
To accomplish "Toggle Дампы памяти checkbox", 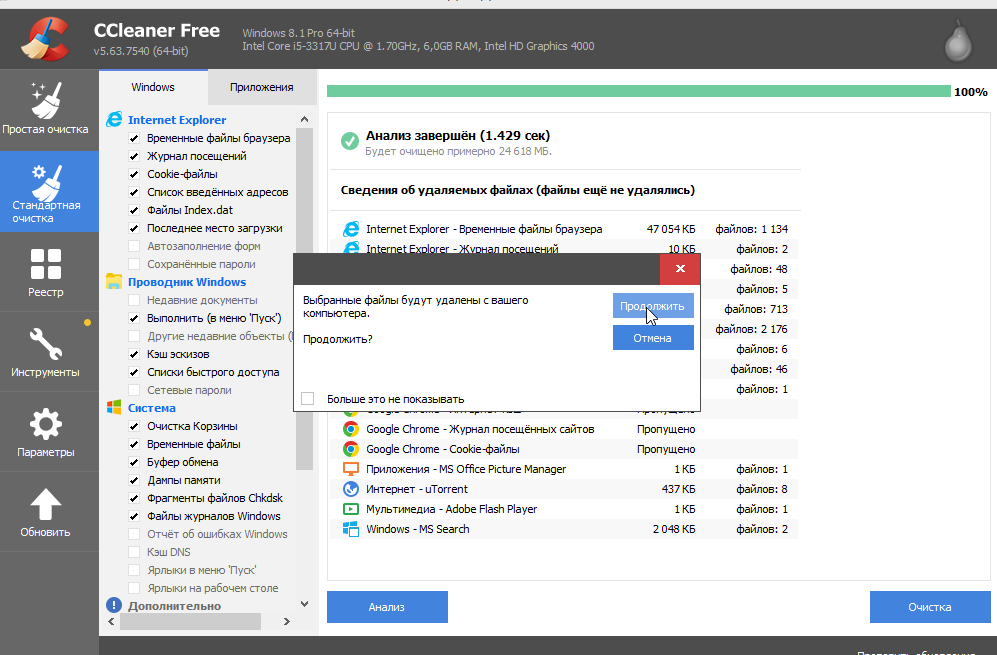I will click(134, 480).
